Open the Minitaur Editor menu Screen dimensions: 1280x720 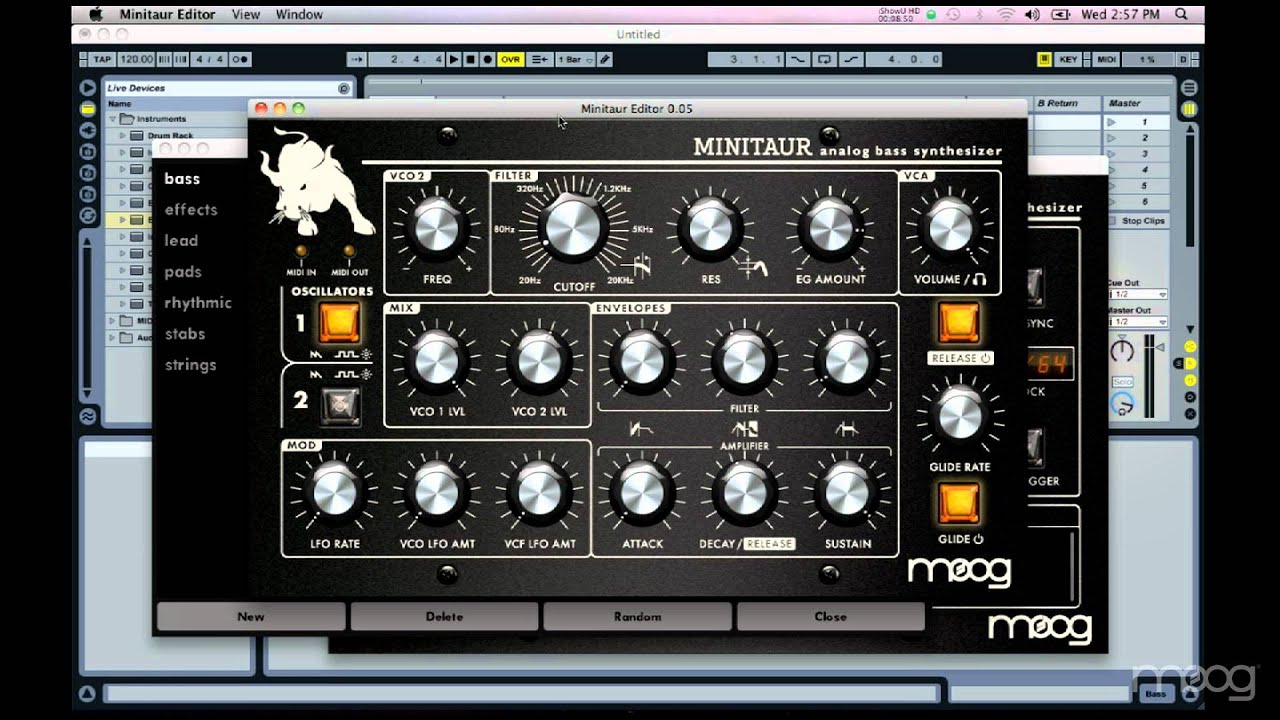point(166,14)
